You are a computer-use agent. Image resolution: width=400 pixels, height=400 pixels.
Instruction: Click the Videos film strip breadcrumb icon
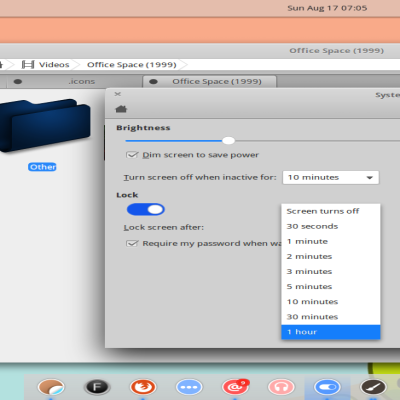coord(28,64)
